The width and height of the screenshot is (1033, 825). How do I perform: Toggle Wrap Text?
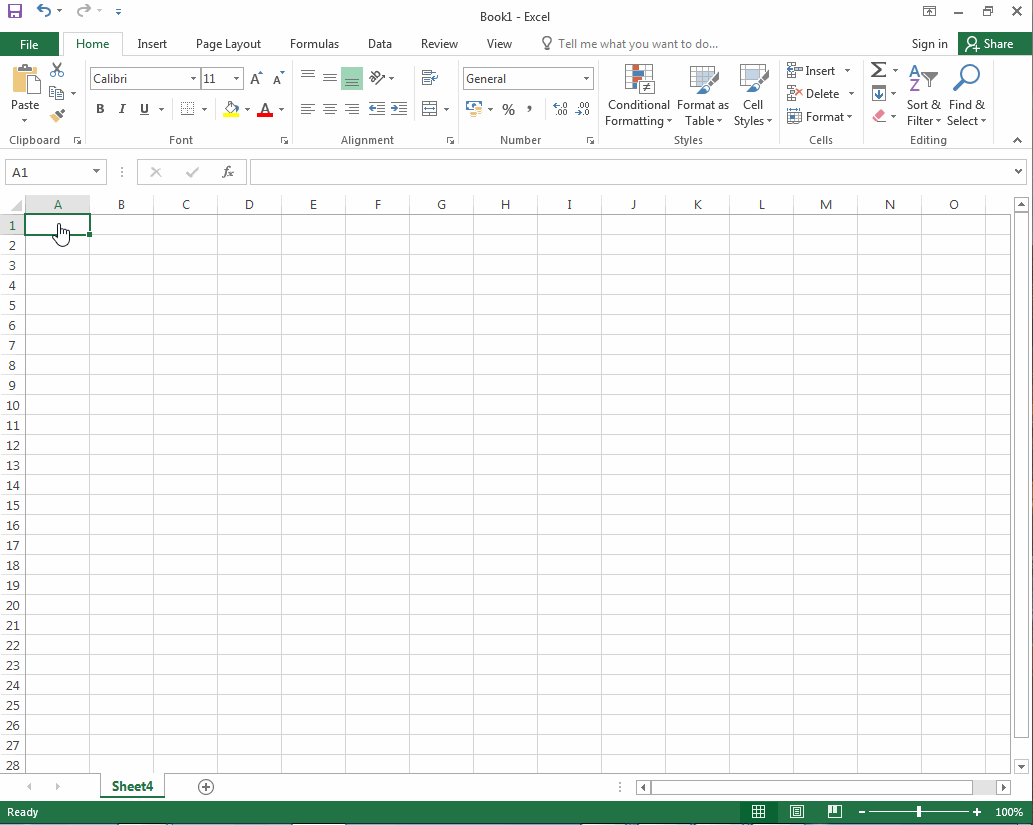coord(430,78)
